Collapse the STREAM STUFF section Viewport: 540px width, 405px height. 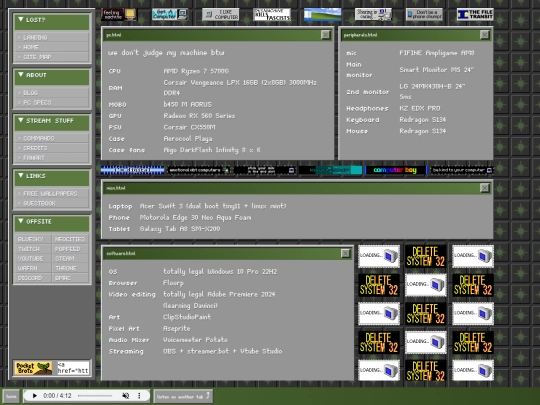tap(52, 122)
